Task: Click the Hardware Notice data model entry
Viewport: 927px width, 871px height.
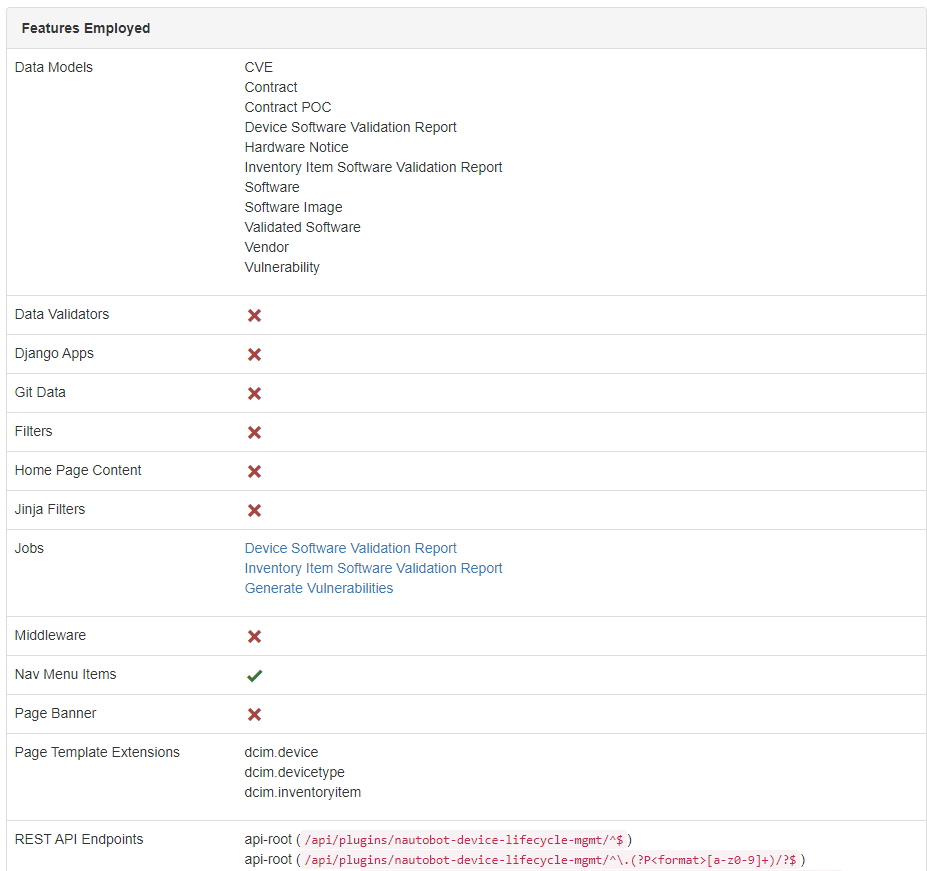Action: tap(296, 147)
